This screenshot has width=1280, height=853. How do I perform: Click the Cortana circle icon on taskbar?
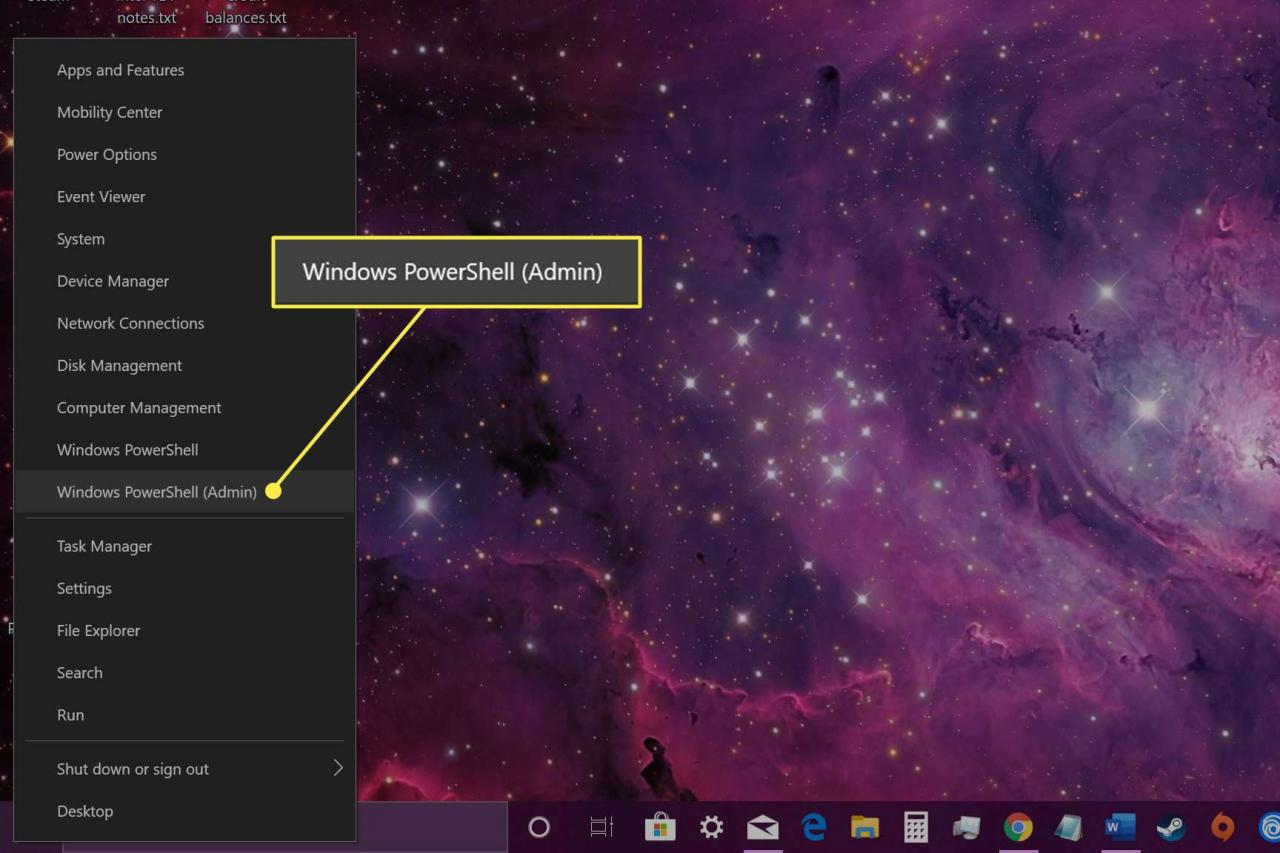tap(539, 827)
